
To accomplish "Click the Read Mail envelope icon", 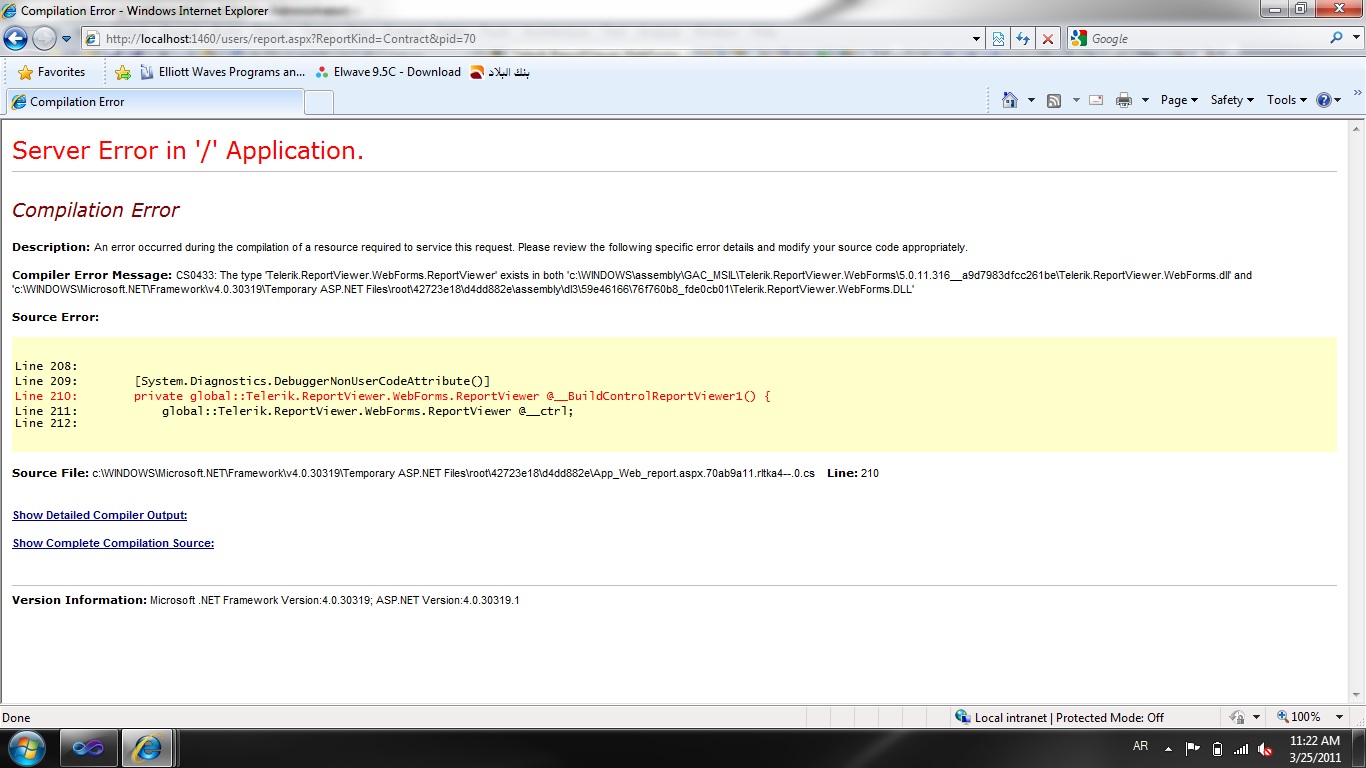I will 1096,100.
